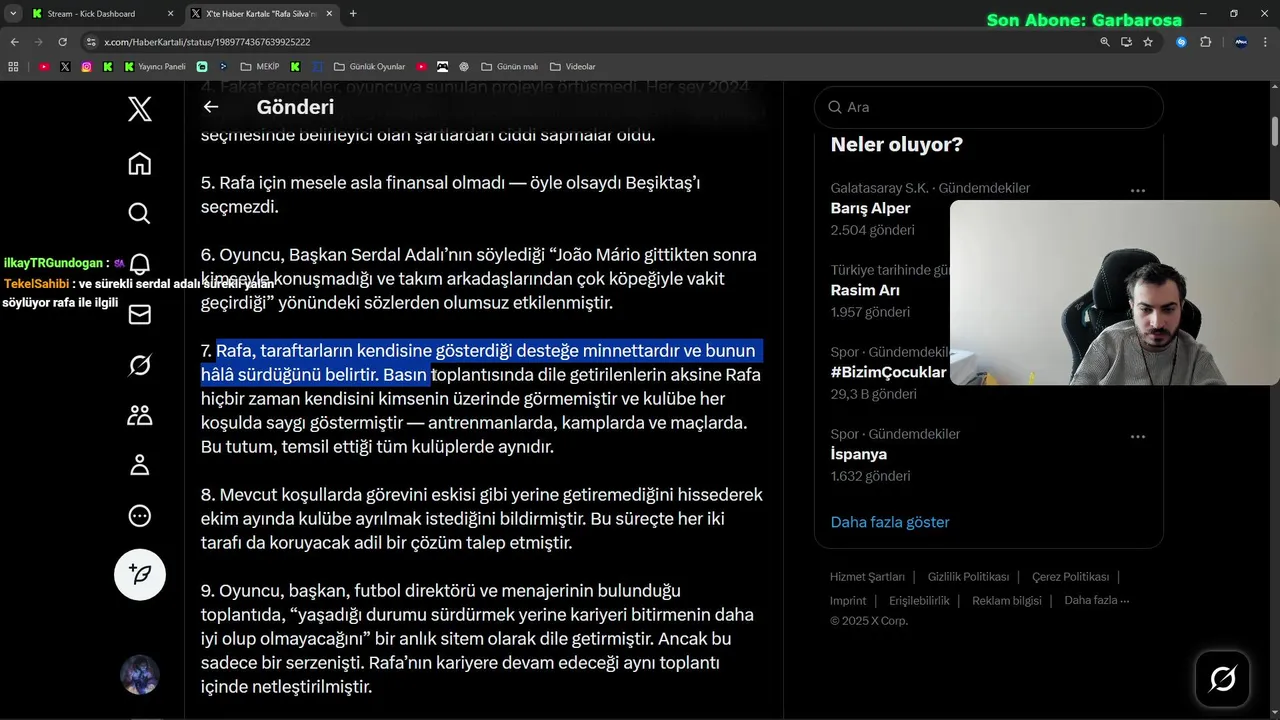Open Erişilebilirlik footer link
This screenshot has height=720, width=1280.
(919, 600)
